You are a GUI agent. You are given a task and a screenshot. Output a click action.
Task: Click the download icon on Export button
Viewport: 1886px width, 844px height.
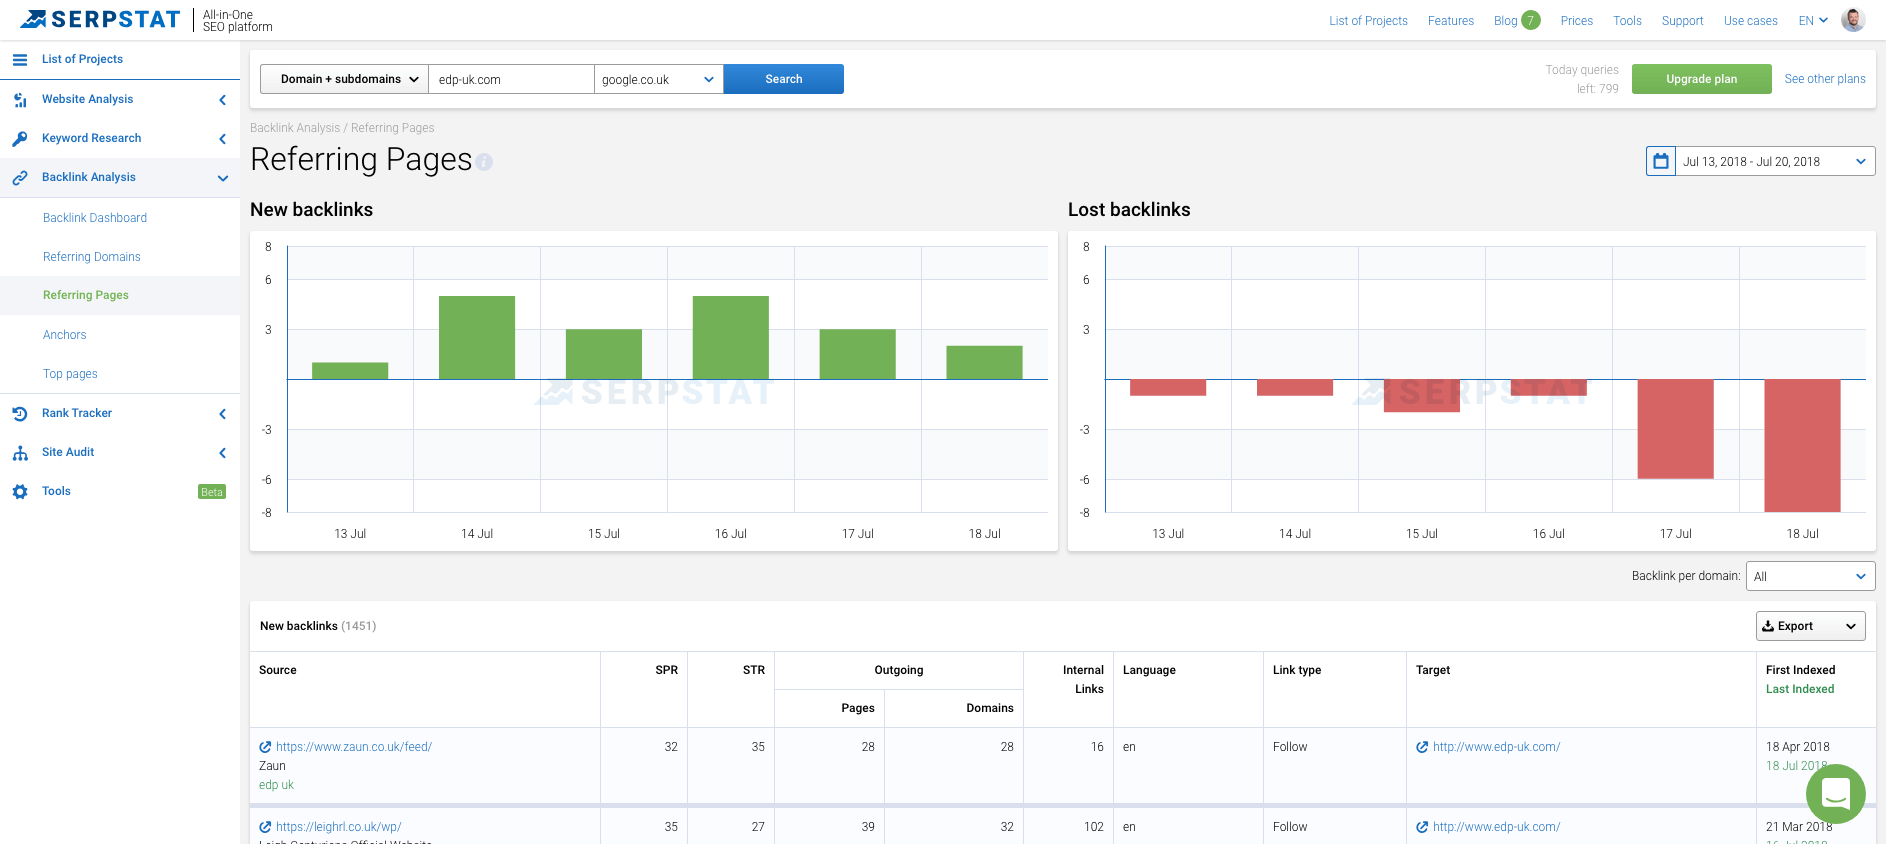pos(1768,626)
